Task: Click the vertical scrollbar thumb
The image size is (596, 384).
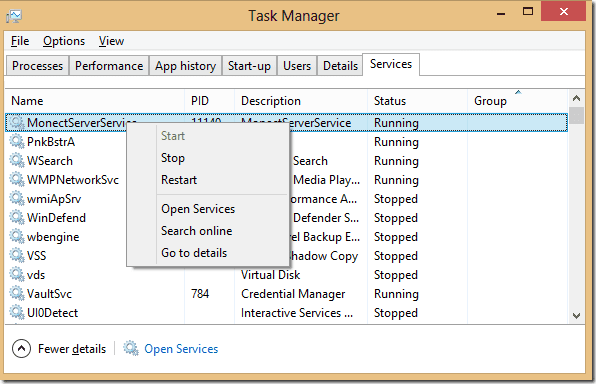Action: point(576,116)
